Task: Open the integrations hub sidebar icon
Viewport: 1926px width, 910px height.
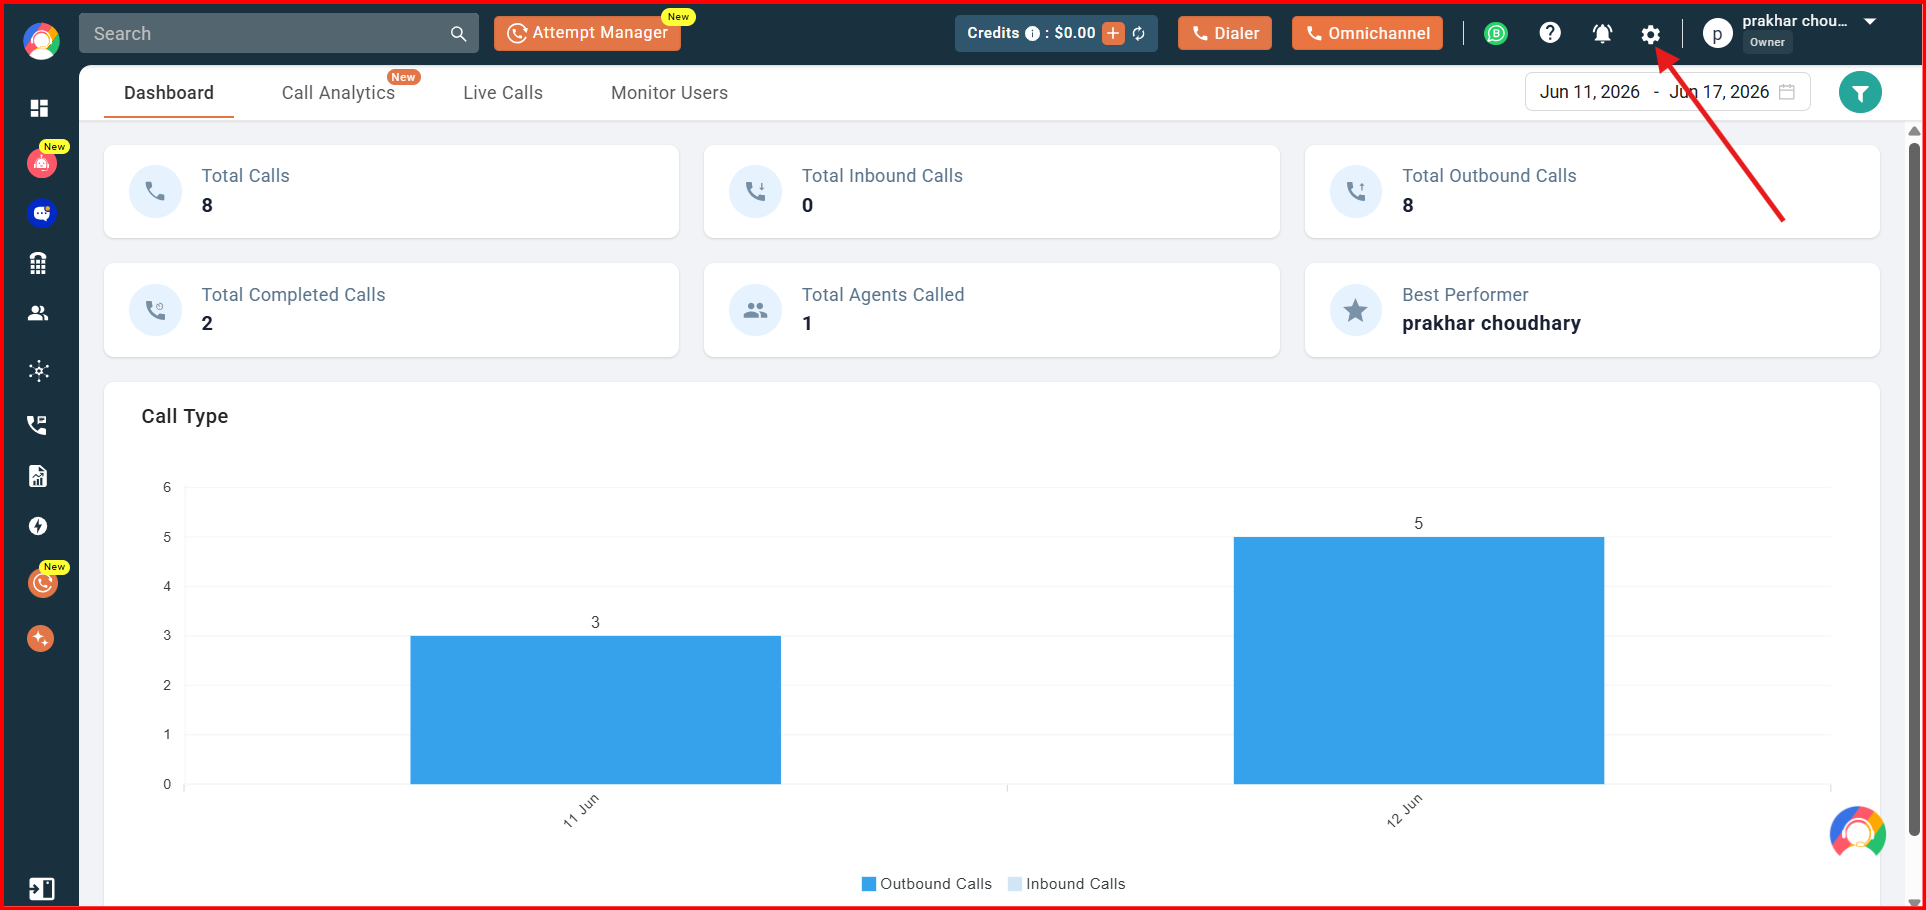Action: pos(39,371)
